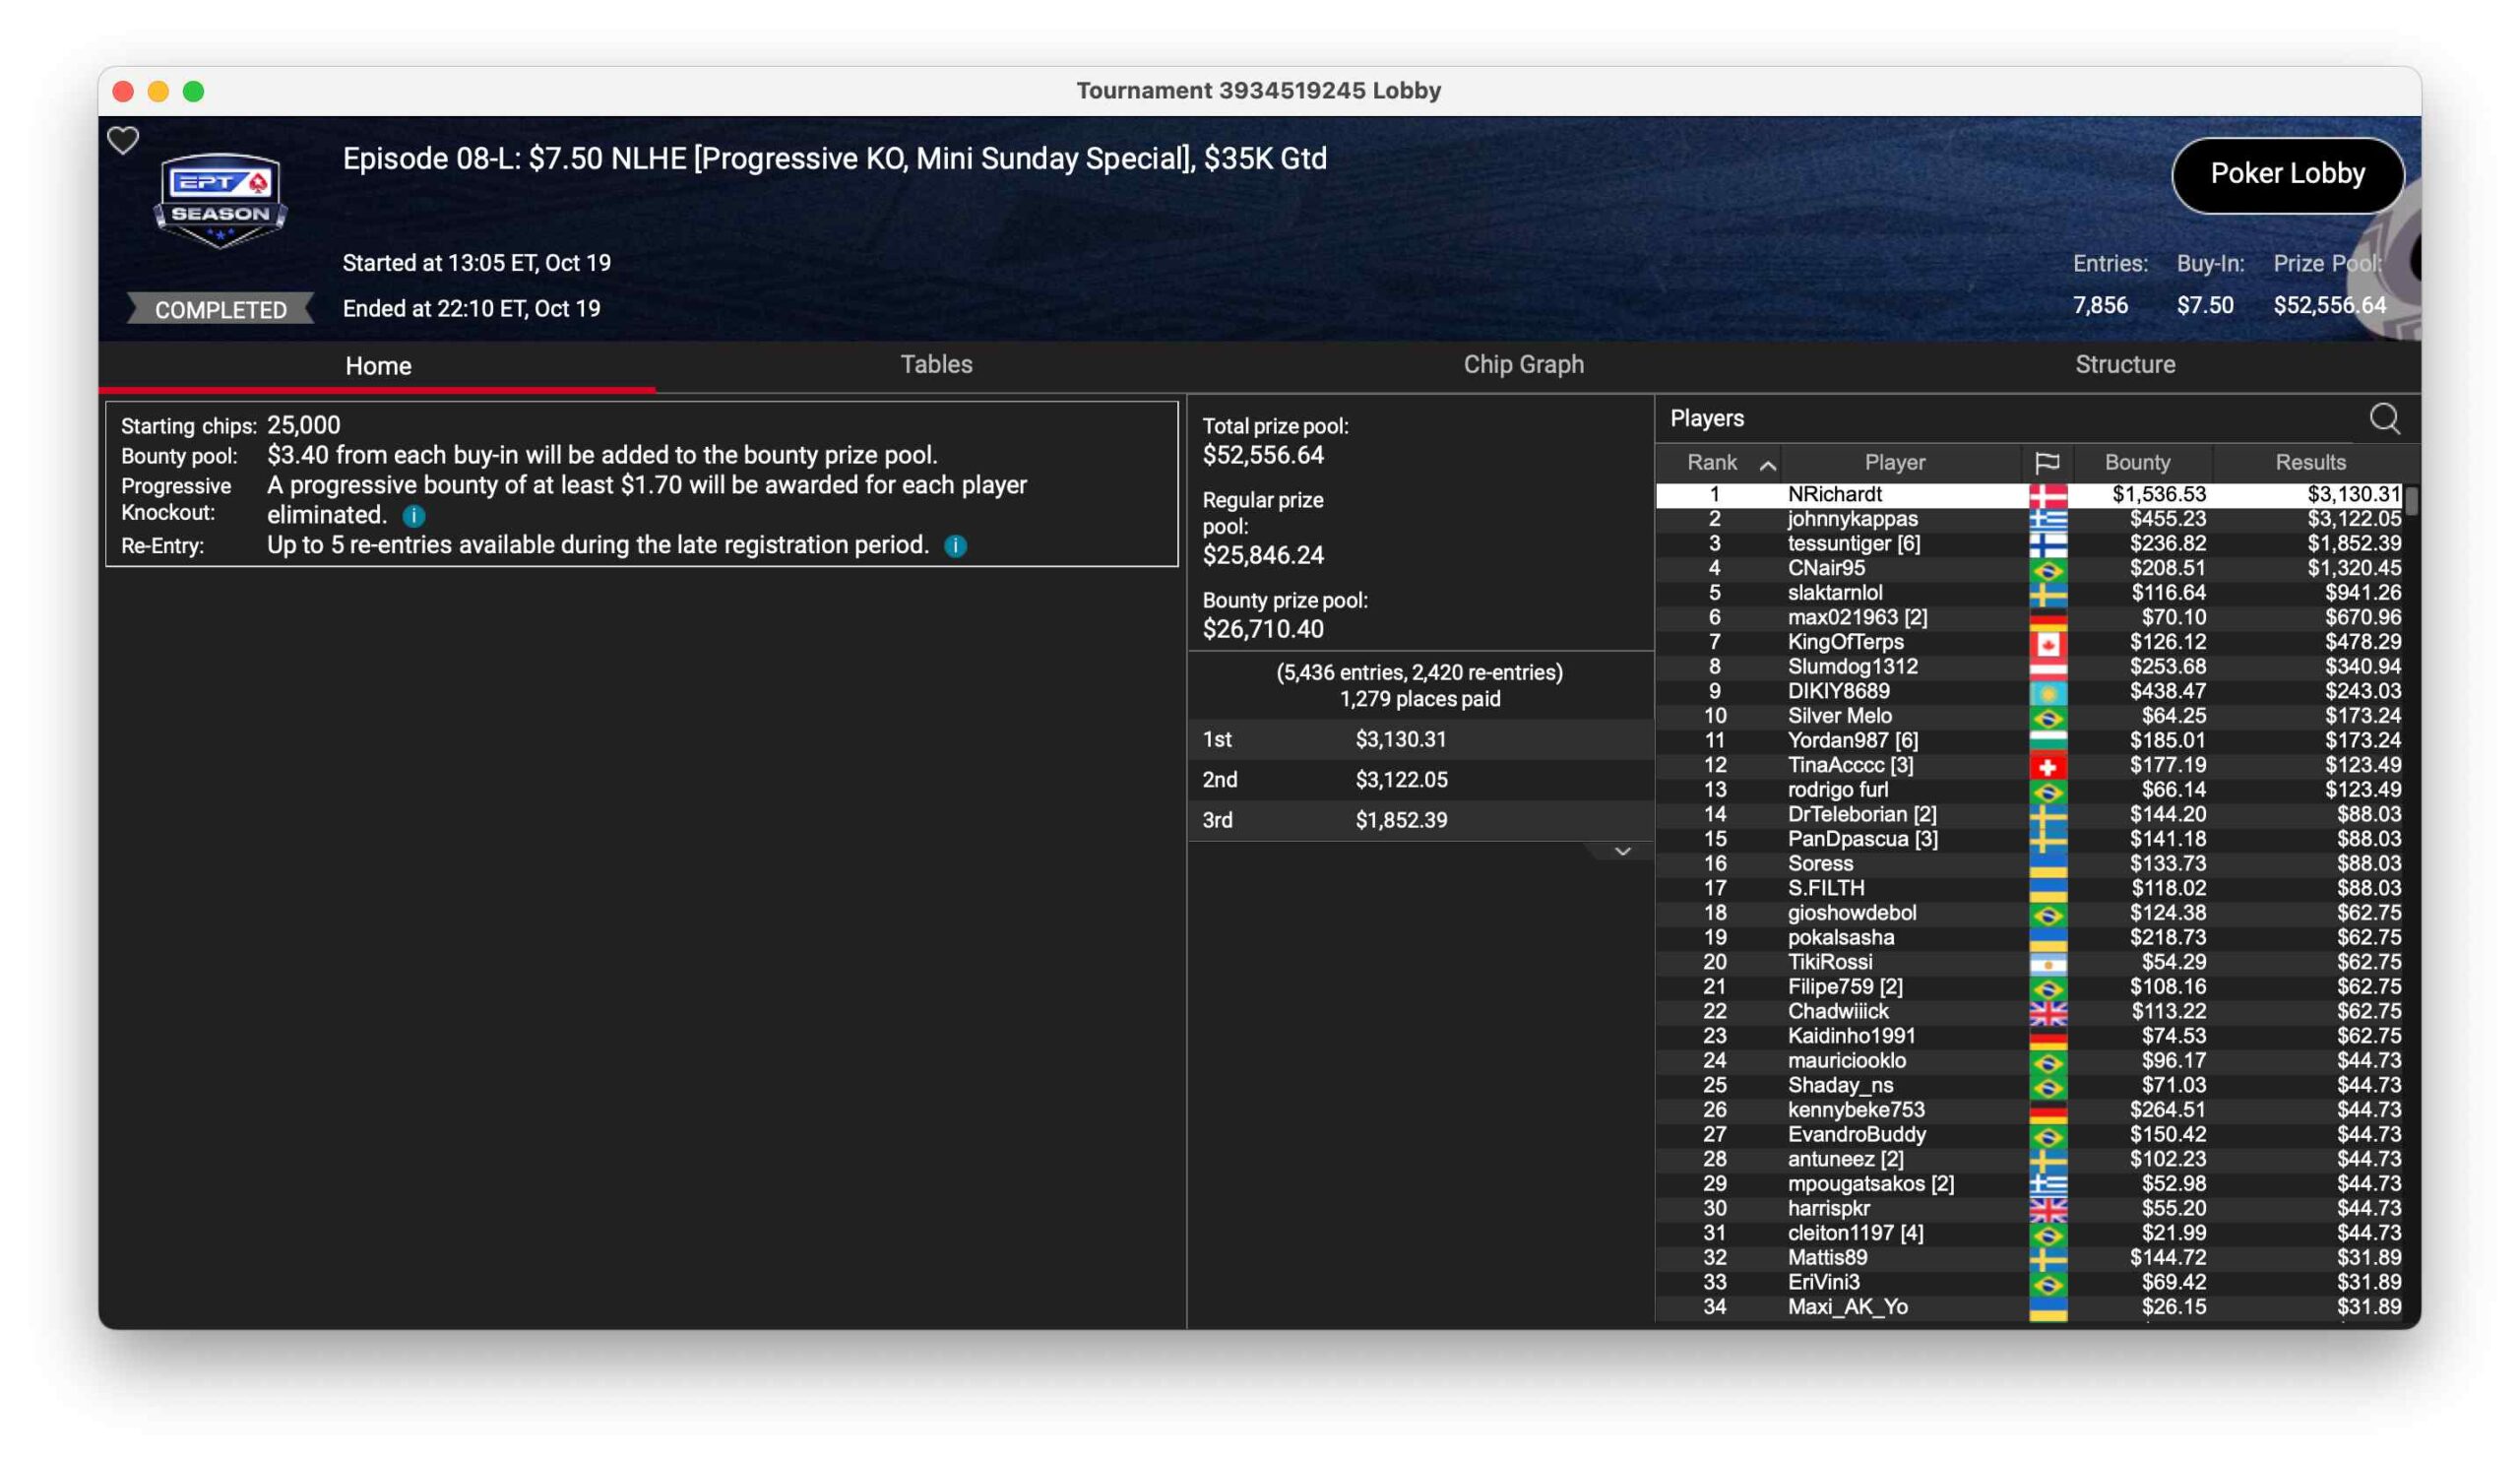Click the Poker Lobby button
The image size is (2520, 1460).
[2287, 174]
